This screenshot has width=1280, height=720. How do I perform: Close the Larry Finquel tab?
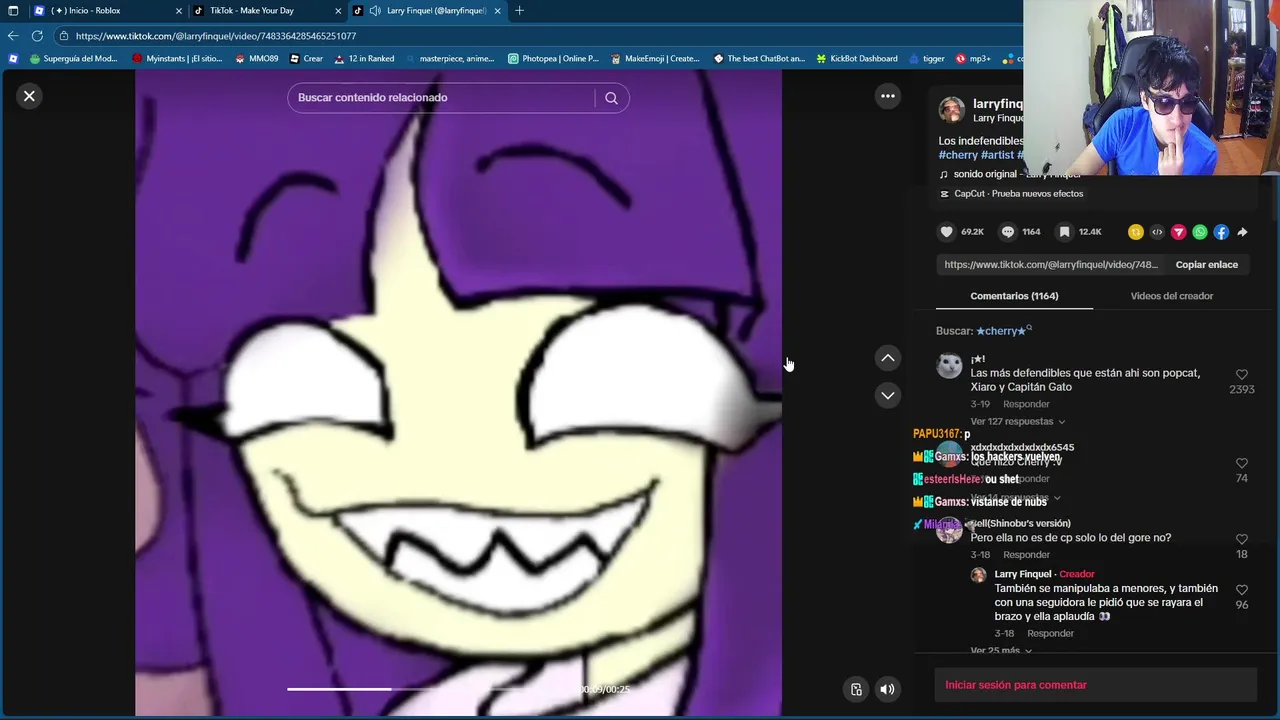click(x=497, y=11)
